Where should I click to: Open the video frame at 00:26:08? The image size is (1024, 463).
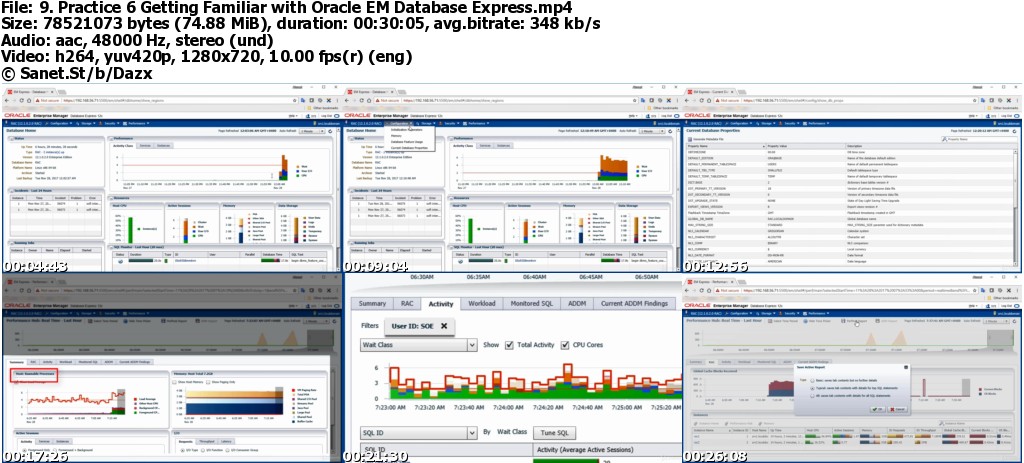tap(852, 368)
